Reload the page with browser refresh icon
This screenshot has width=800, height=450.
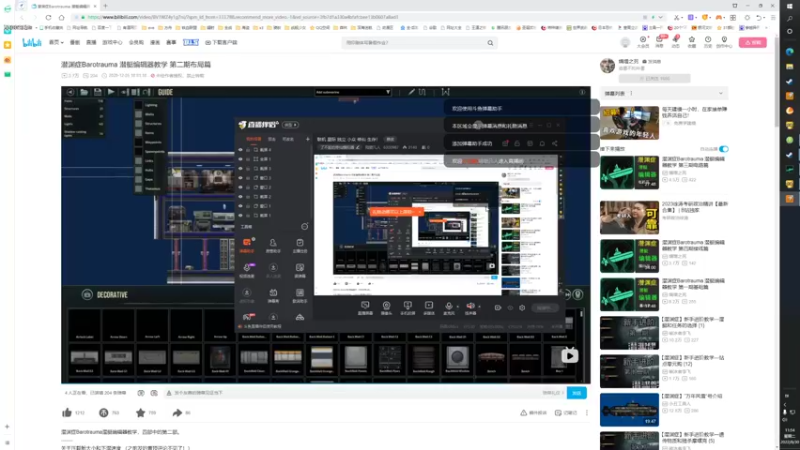click(x=48, y=17)
